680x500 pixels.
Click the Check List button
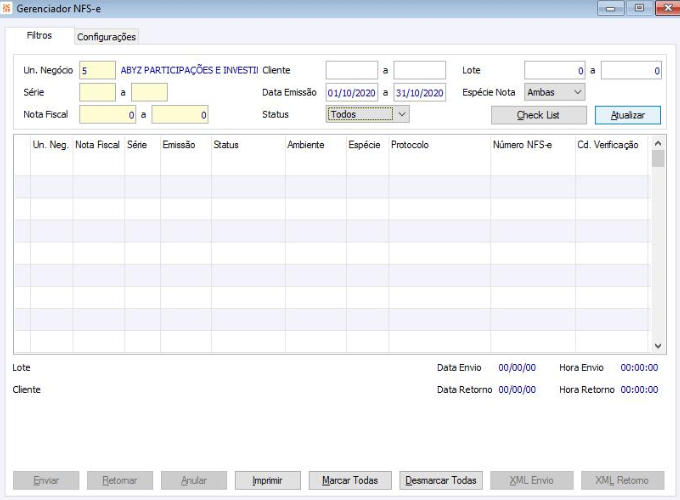(x=539, y=115)
